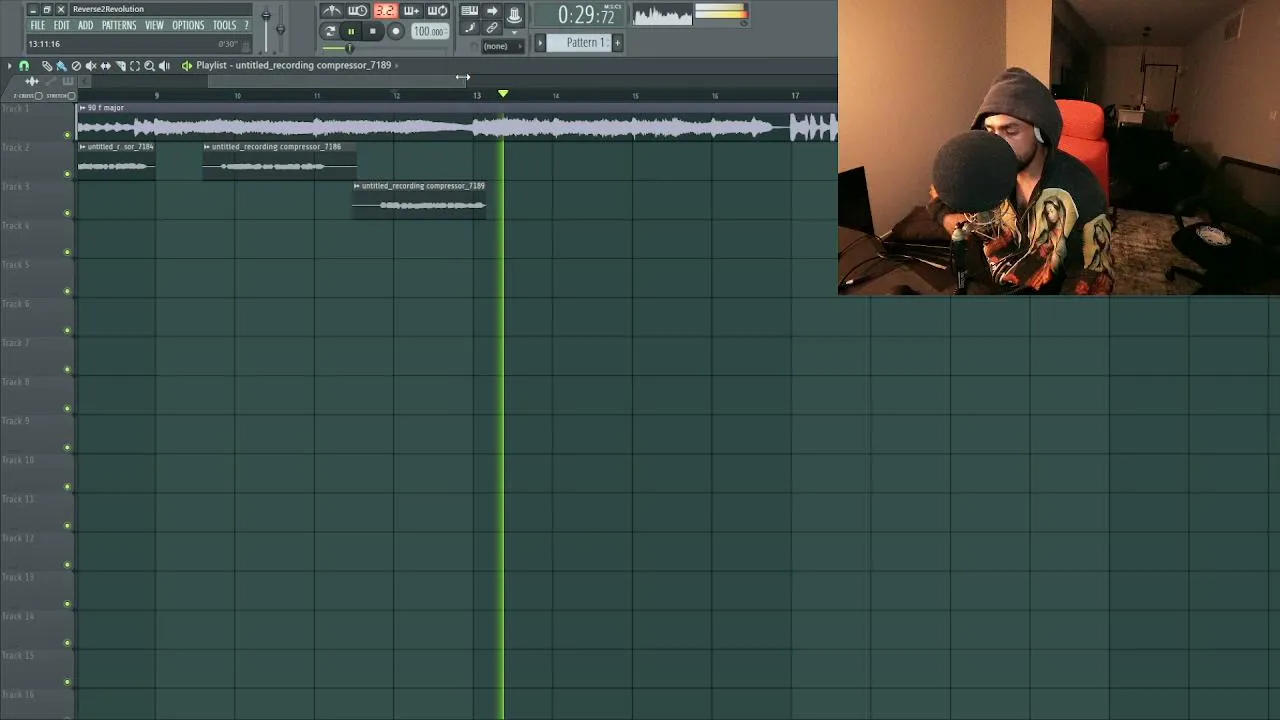
Task: Select audio clip focus waveform icon
Action: (32, 80)
